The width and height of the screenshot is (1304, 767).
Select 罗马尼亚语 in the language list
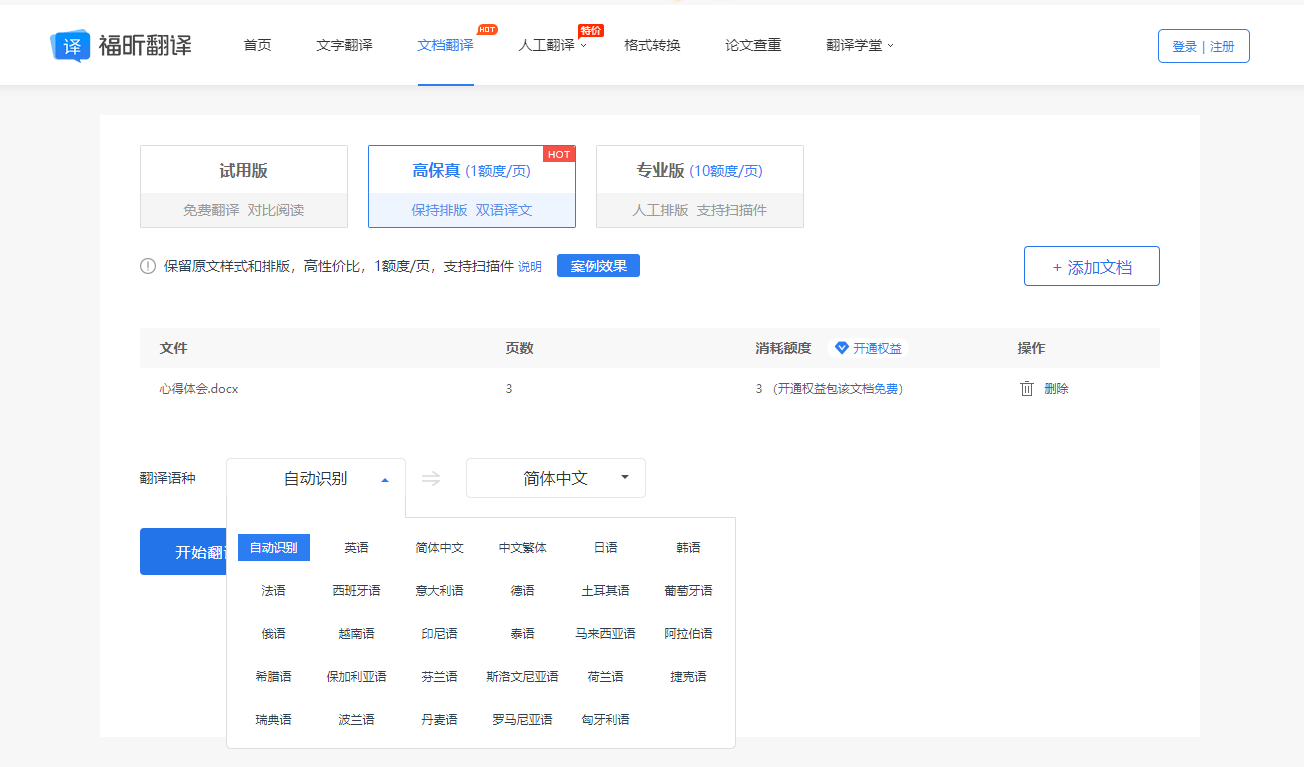coord(523,720)
